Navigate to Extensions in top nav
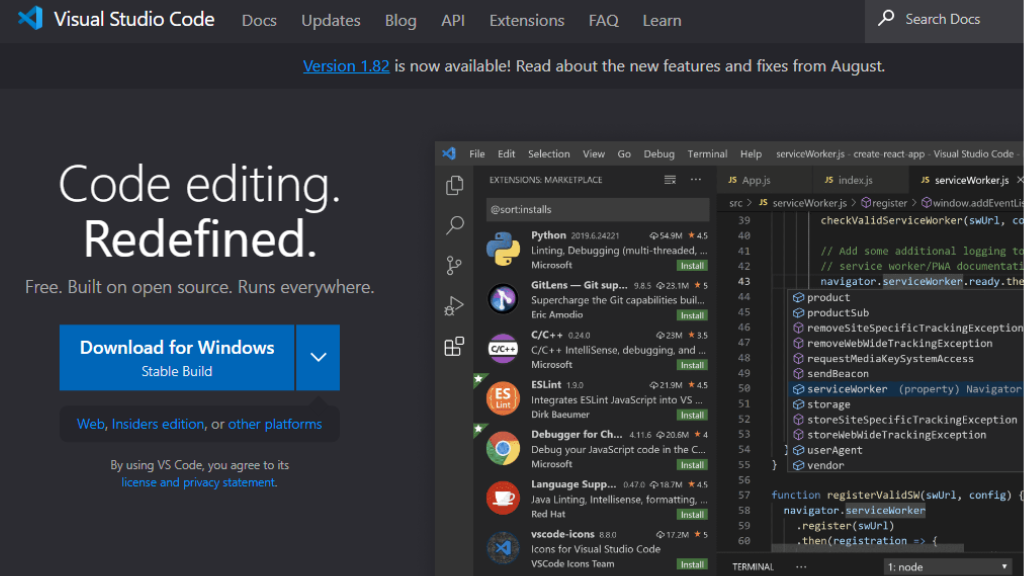Viewport: 1024px width, 576px height. click(526, 20)
